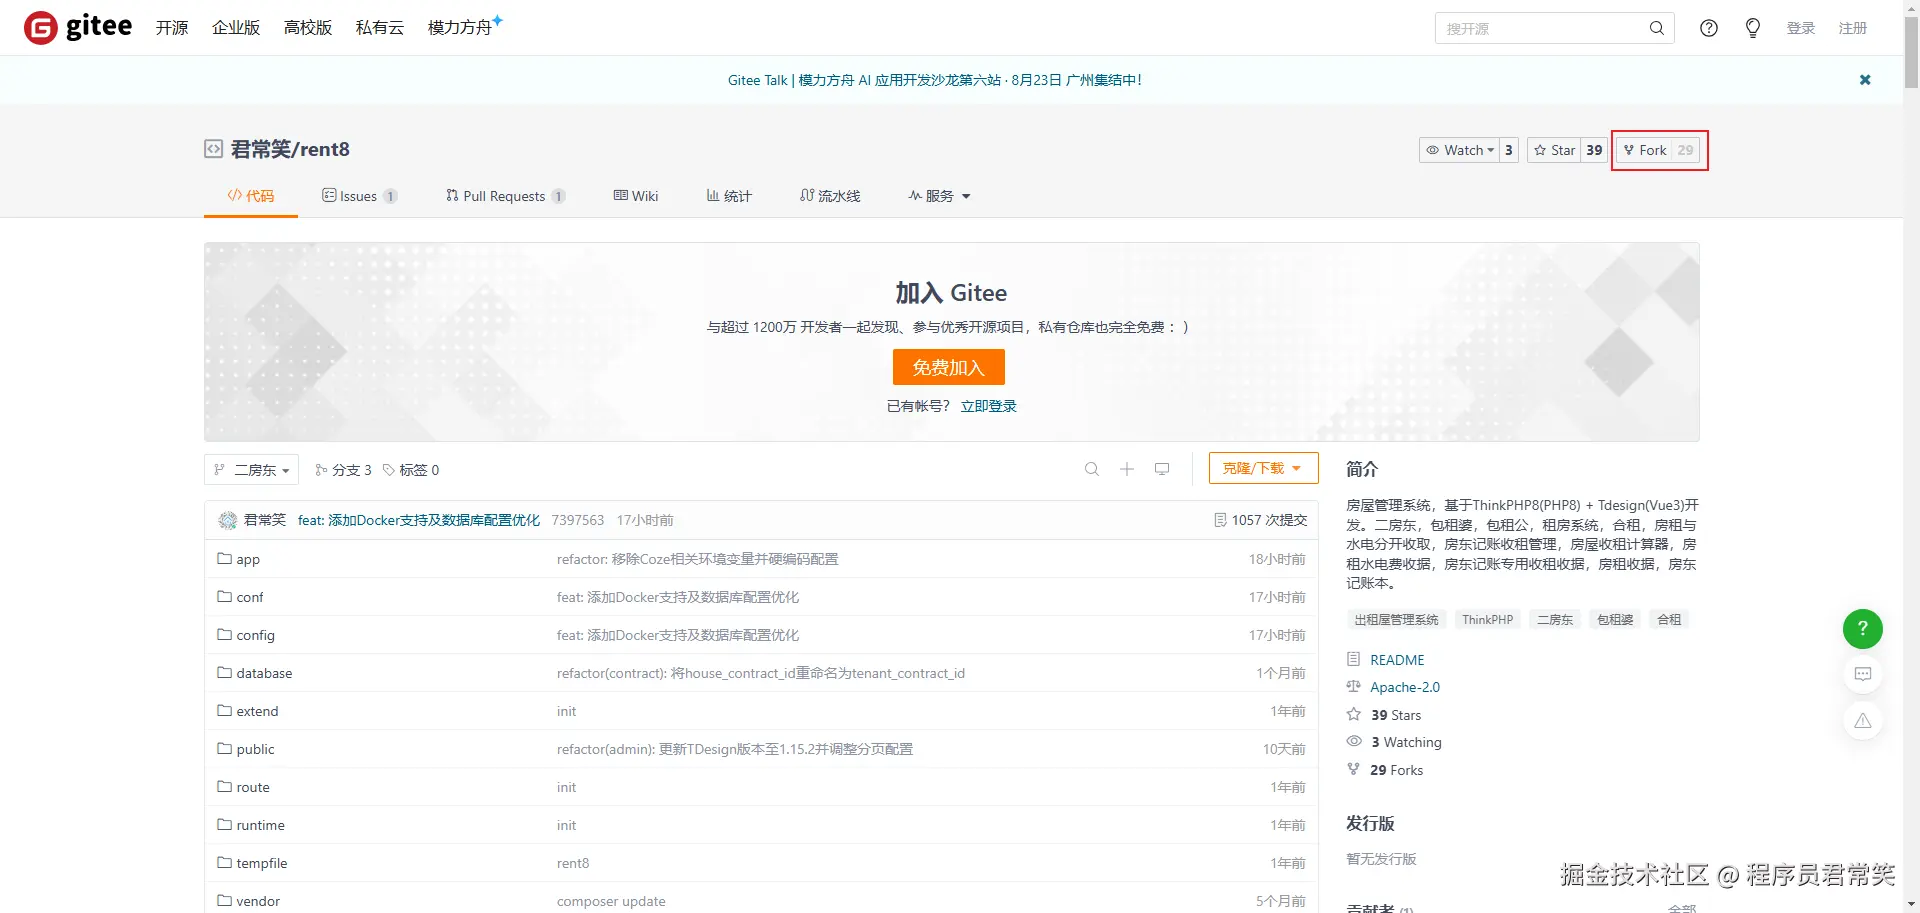Click 私有云 in top navigation
The width and height of the screenshot is (1920, 913).
(380, 28)
